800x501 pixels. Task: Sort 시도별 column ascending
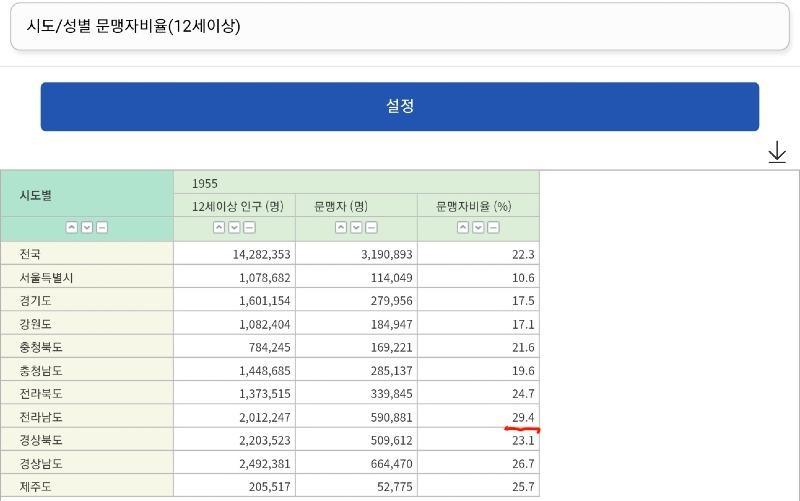[72, 228]
